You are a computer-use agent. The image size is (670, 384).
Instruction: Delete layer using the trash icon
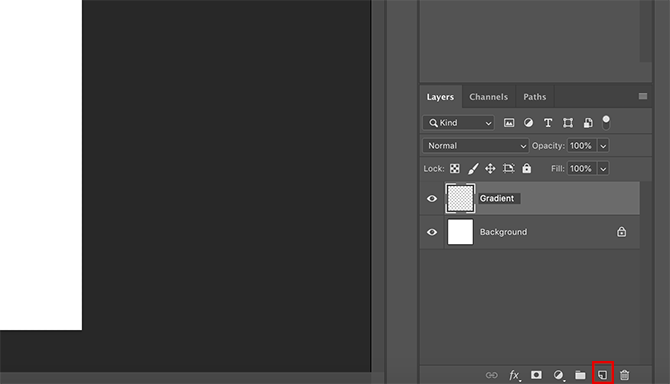[x=624, y=375]
